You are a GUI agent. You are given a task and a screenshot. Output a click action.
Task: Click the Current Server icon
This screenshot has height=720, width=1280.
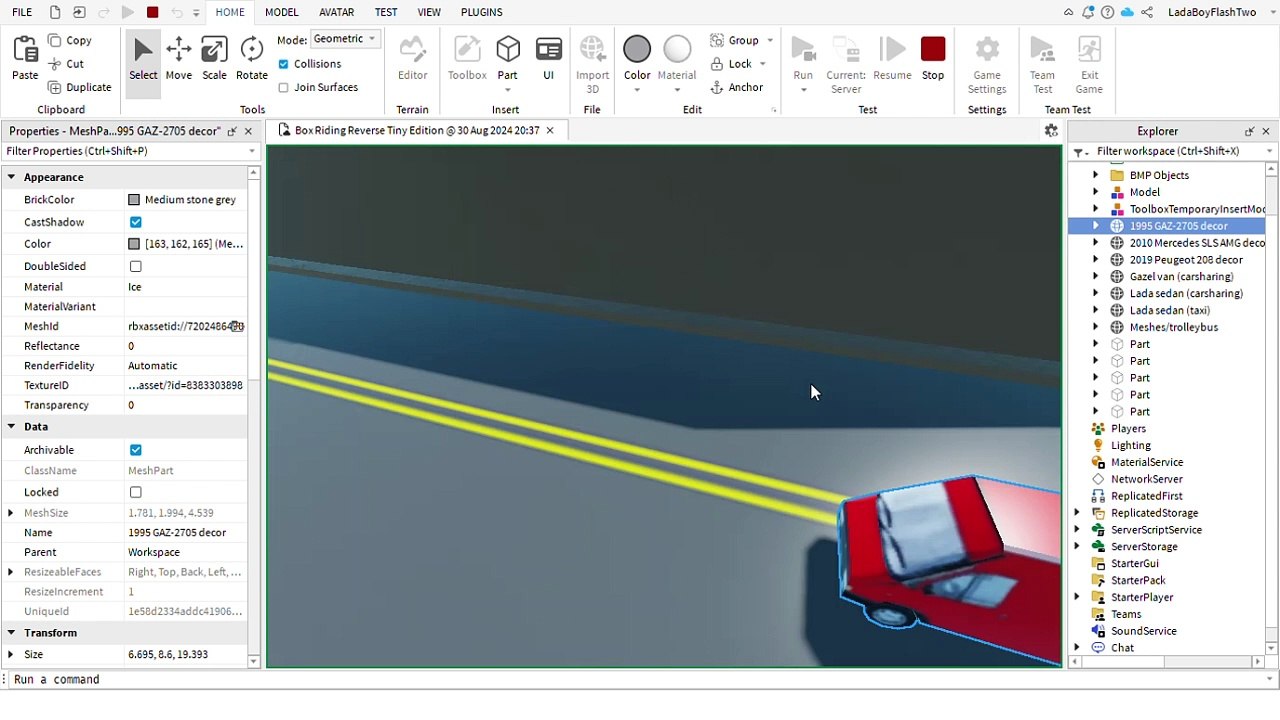(846, 50)
